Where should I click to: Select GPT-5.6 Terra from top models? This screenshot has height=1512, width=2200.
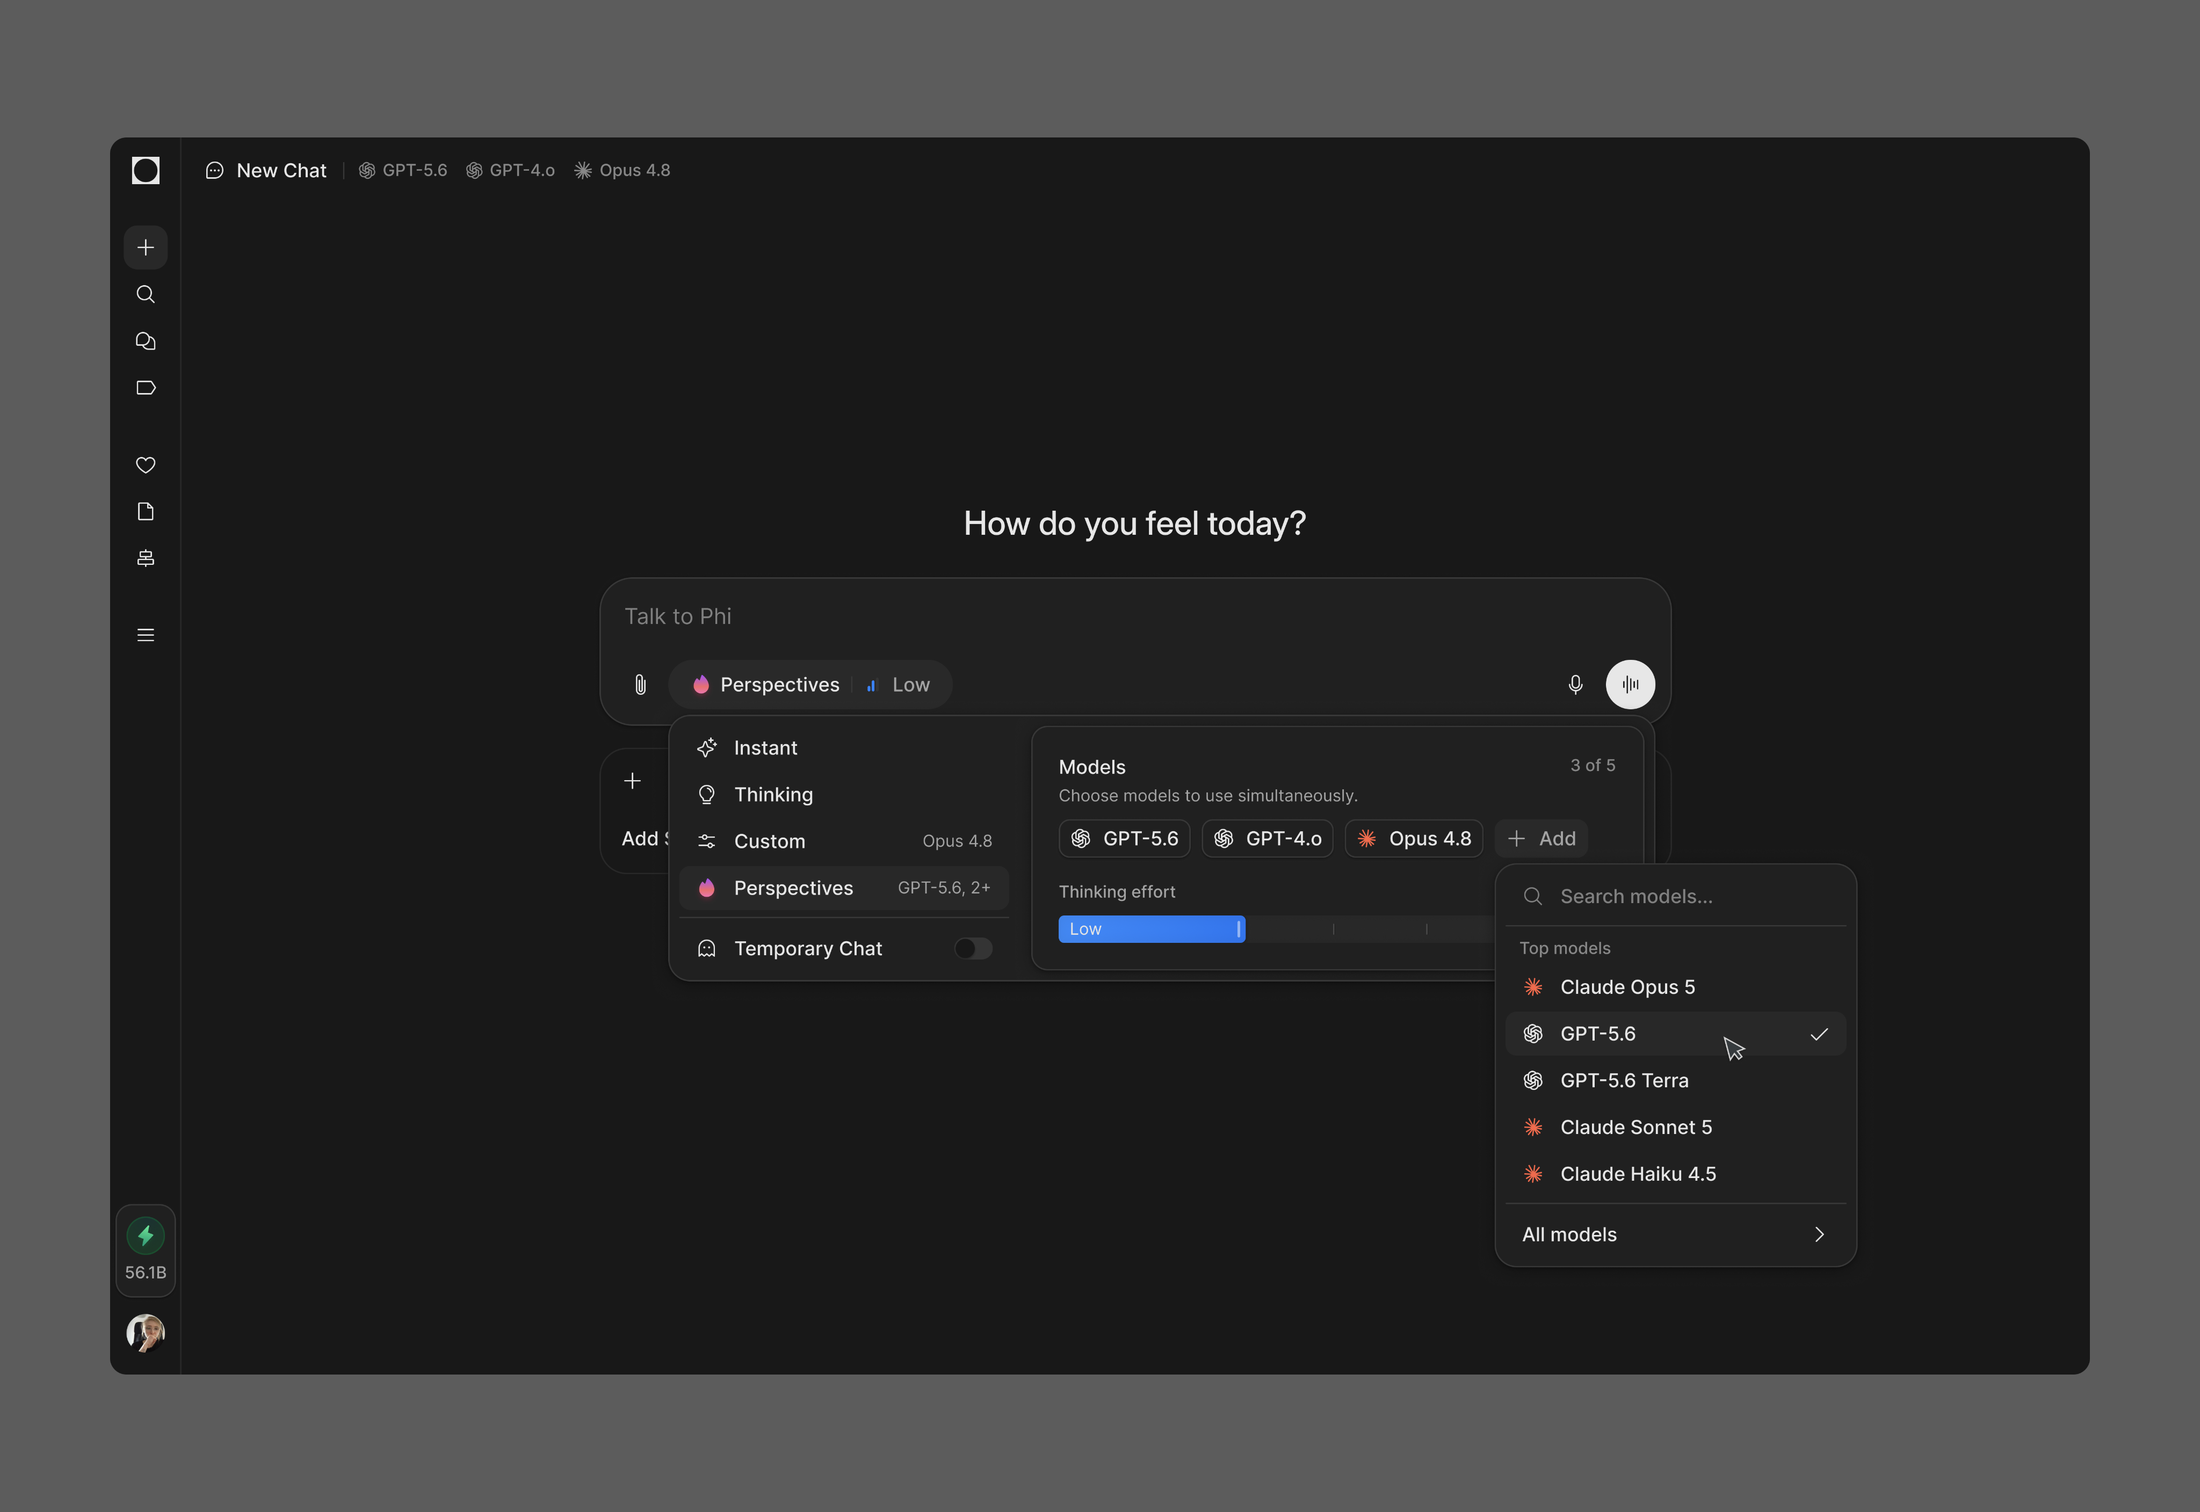pyautogui.click(x=1675, y=1081)
